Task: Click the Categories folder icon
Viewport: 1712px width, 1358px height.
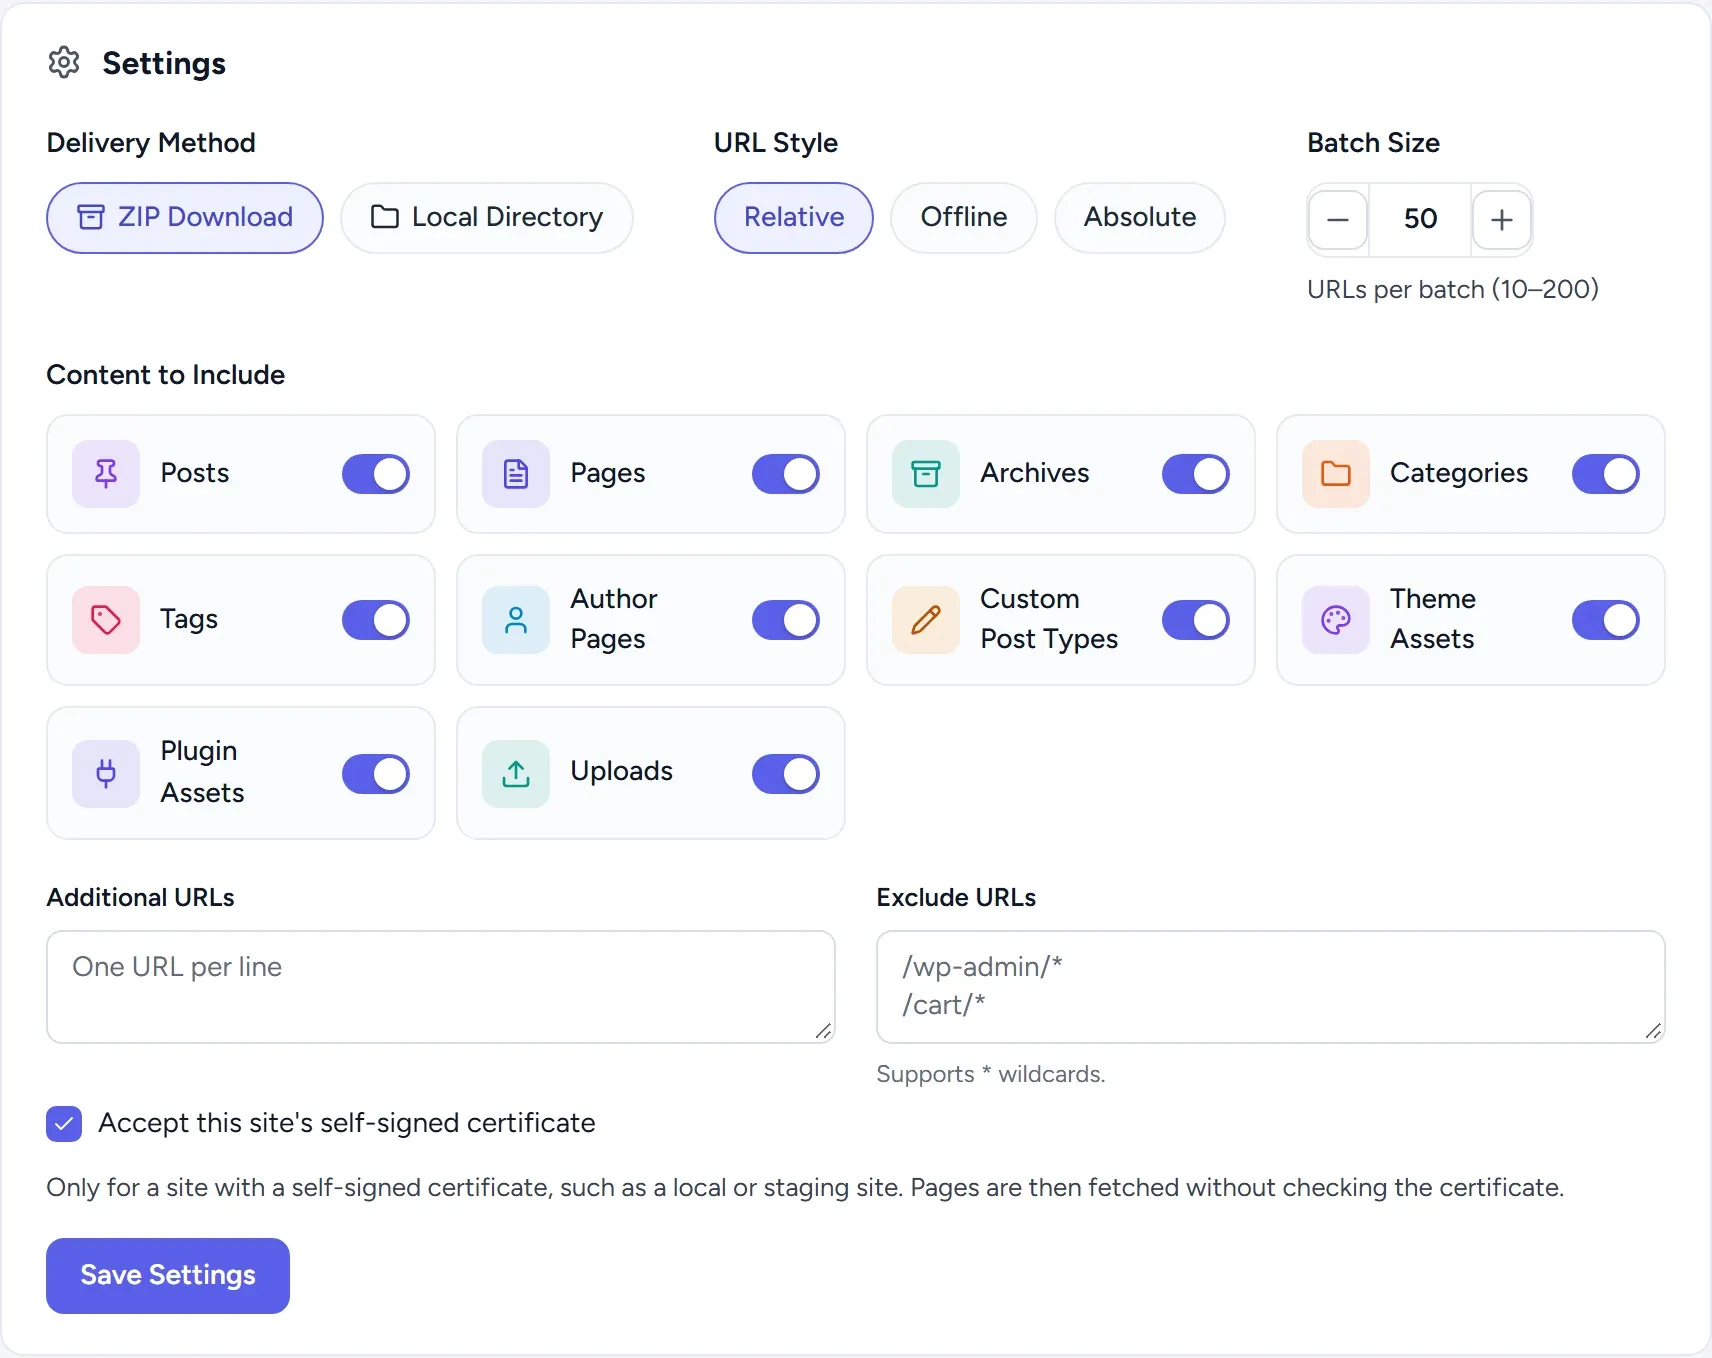Action: (x=1336, y=474)
